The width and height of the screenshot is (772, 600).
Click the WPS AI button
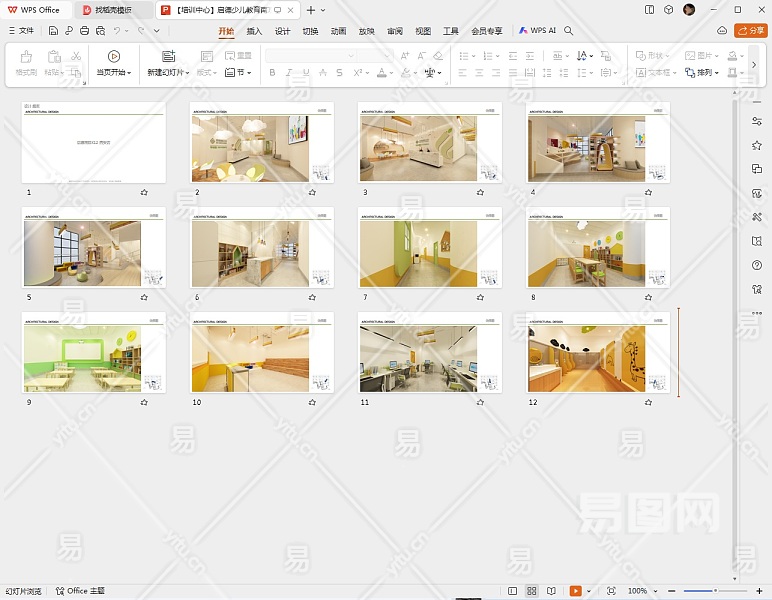(537, 31)
